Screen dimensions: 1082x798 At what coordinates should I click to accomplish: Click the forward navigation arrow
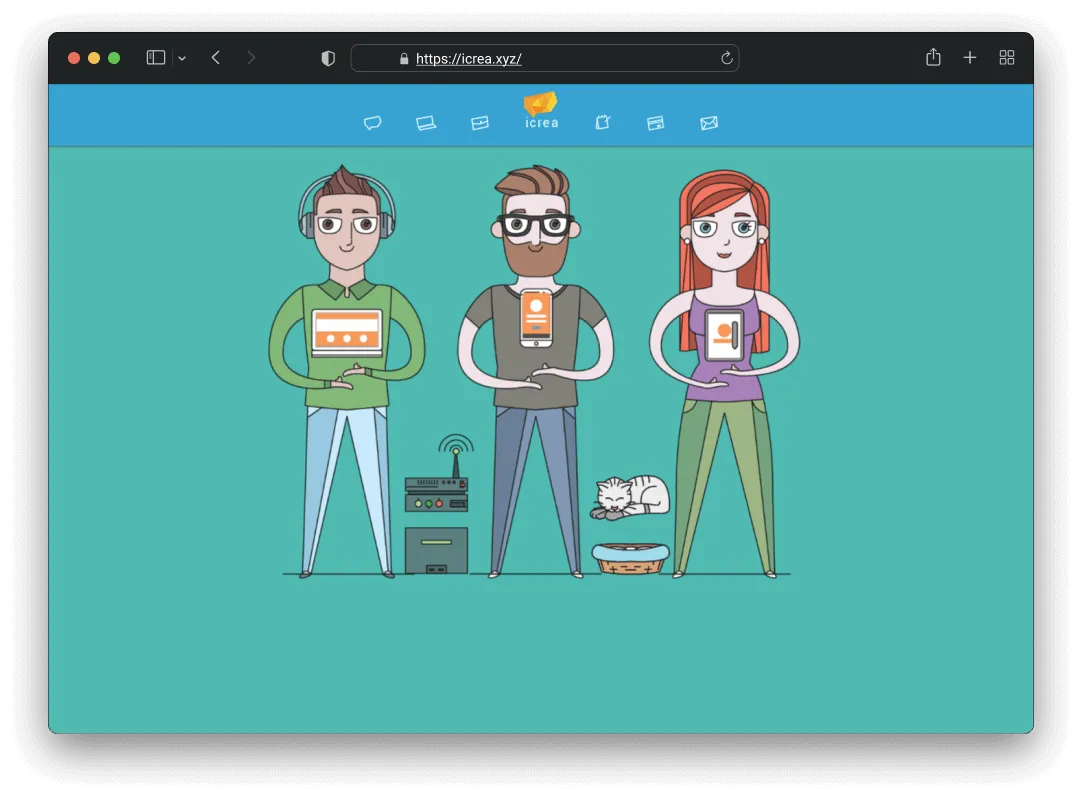pyautogui.click(x=250, y=57)
